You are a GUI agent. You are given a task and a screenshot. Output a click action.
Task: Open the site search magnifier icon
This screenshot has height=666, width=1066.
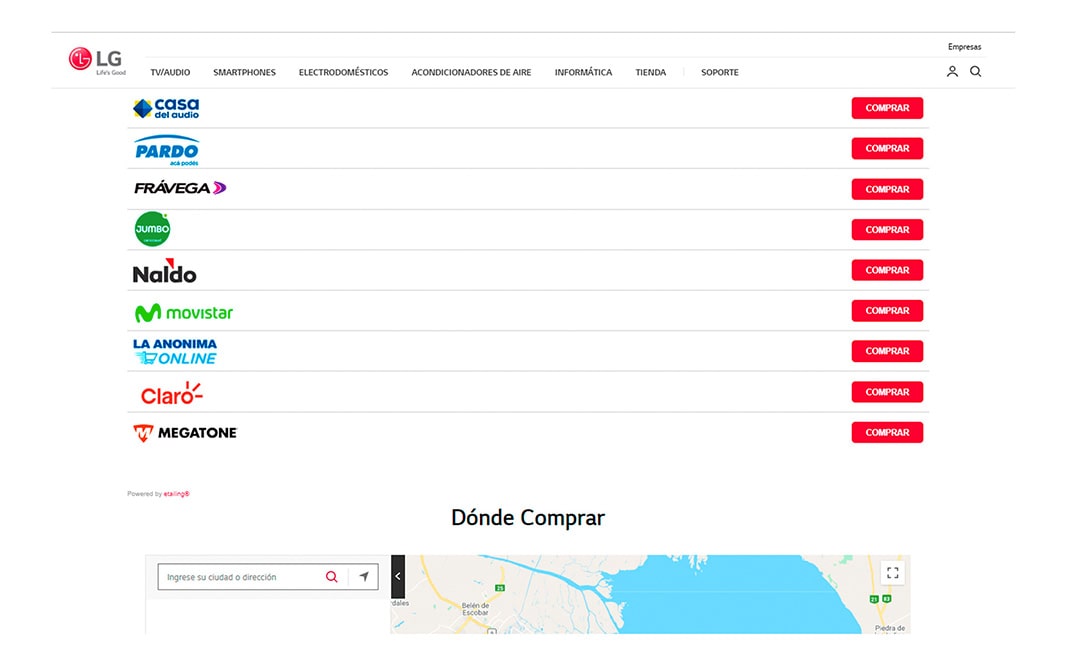click(x=976, y=71)
